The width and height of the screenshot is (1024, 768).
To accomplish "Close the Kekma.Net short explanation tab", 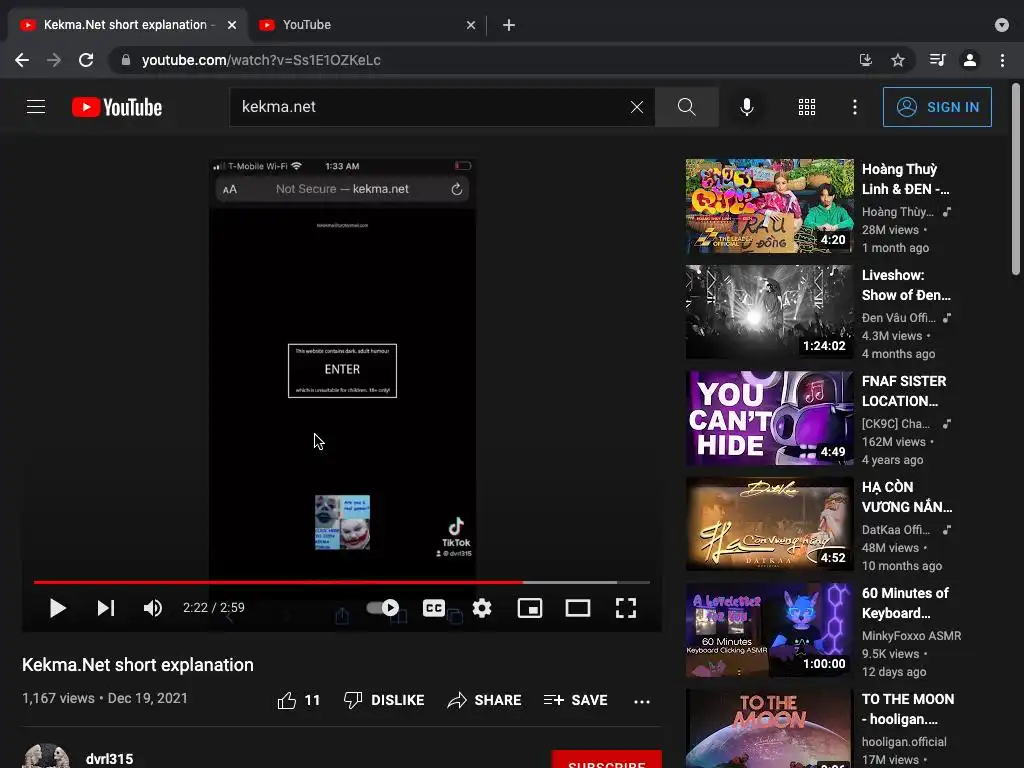I will pos(232,25).
